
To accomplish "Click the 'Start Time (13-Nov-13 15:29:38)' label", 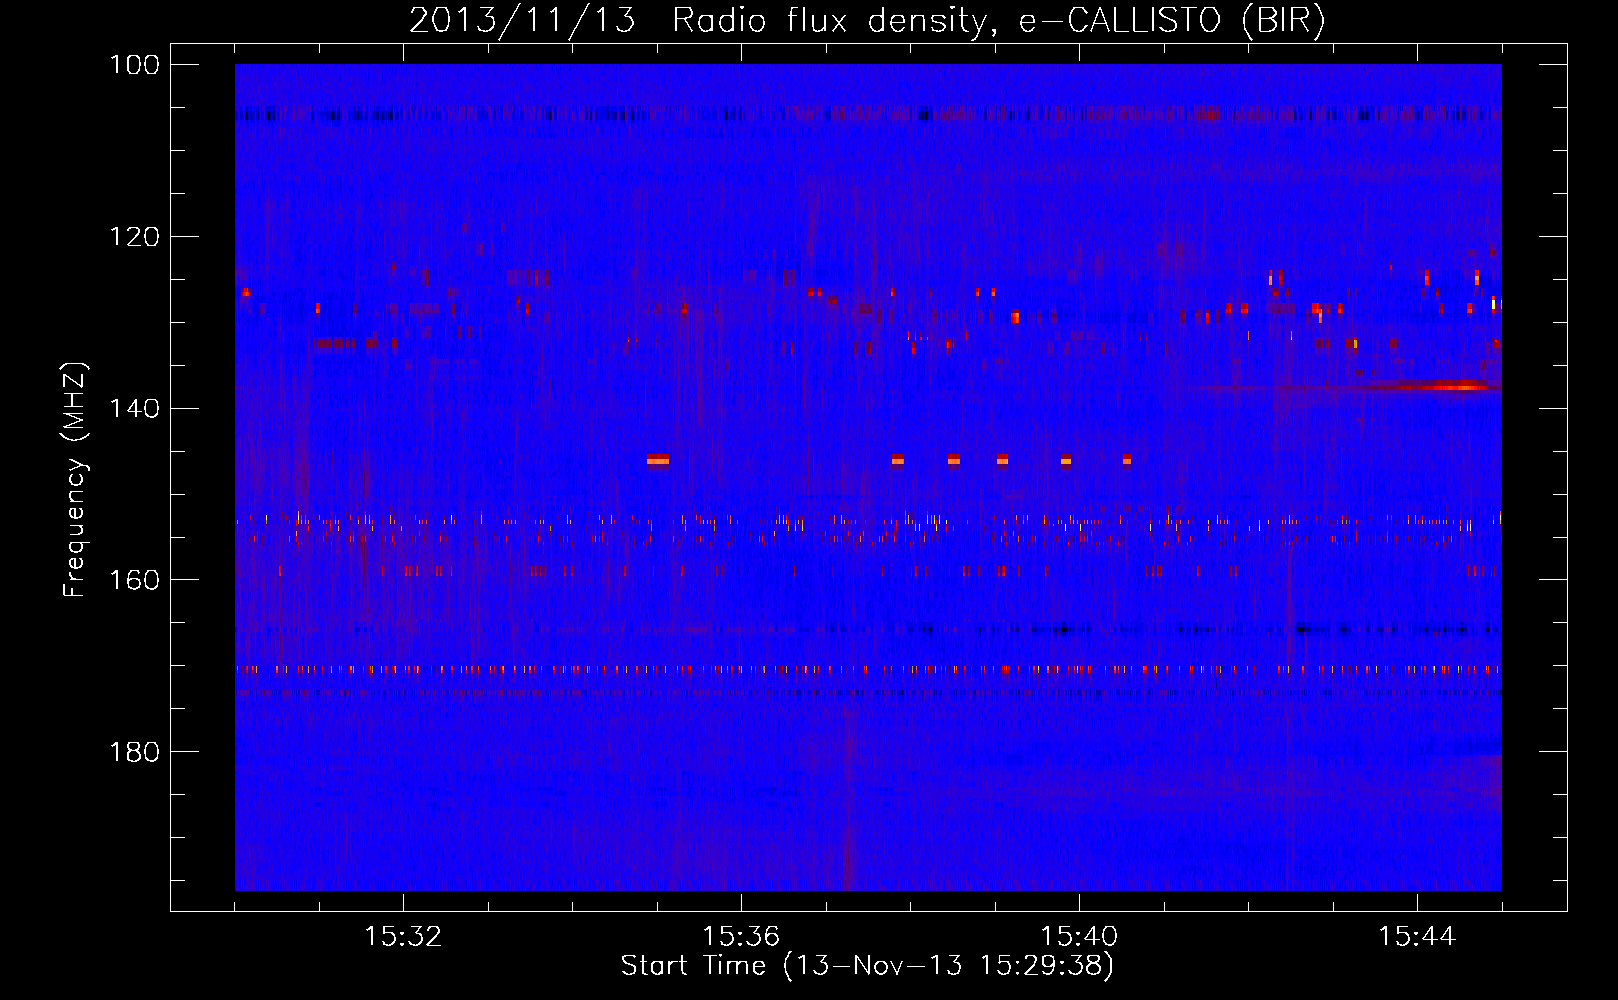I will pyautogui.click(x=867, y=966).
